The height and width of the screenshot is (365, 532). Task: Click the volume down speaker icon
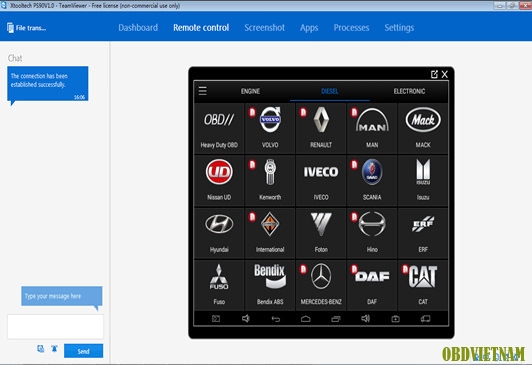(246, 318)
